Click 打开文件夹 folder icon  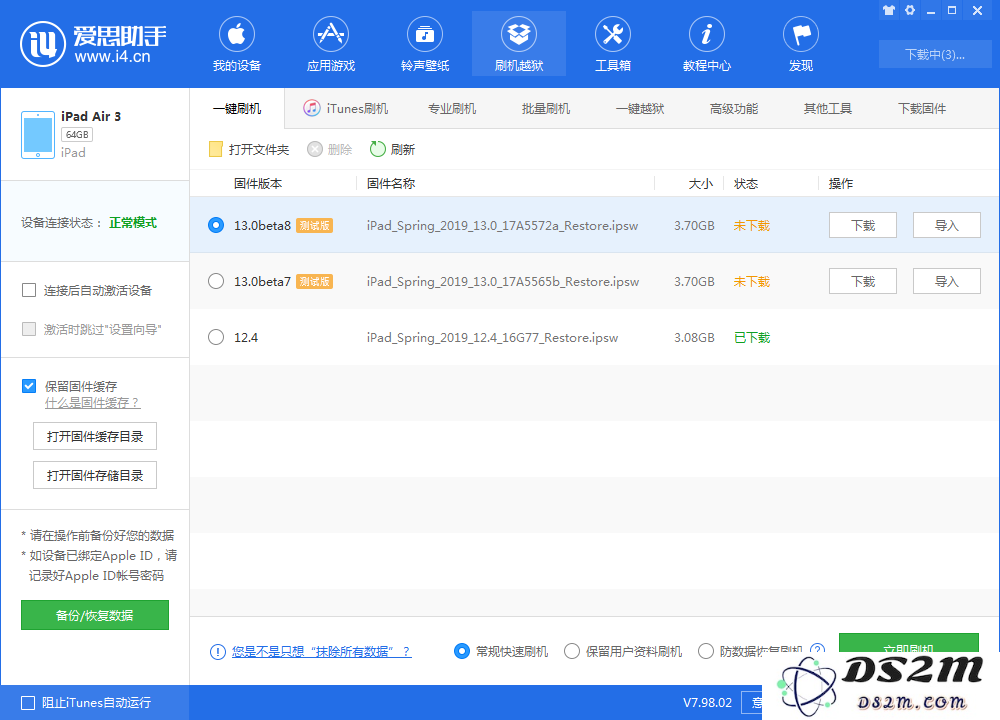click(216, 149)
